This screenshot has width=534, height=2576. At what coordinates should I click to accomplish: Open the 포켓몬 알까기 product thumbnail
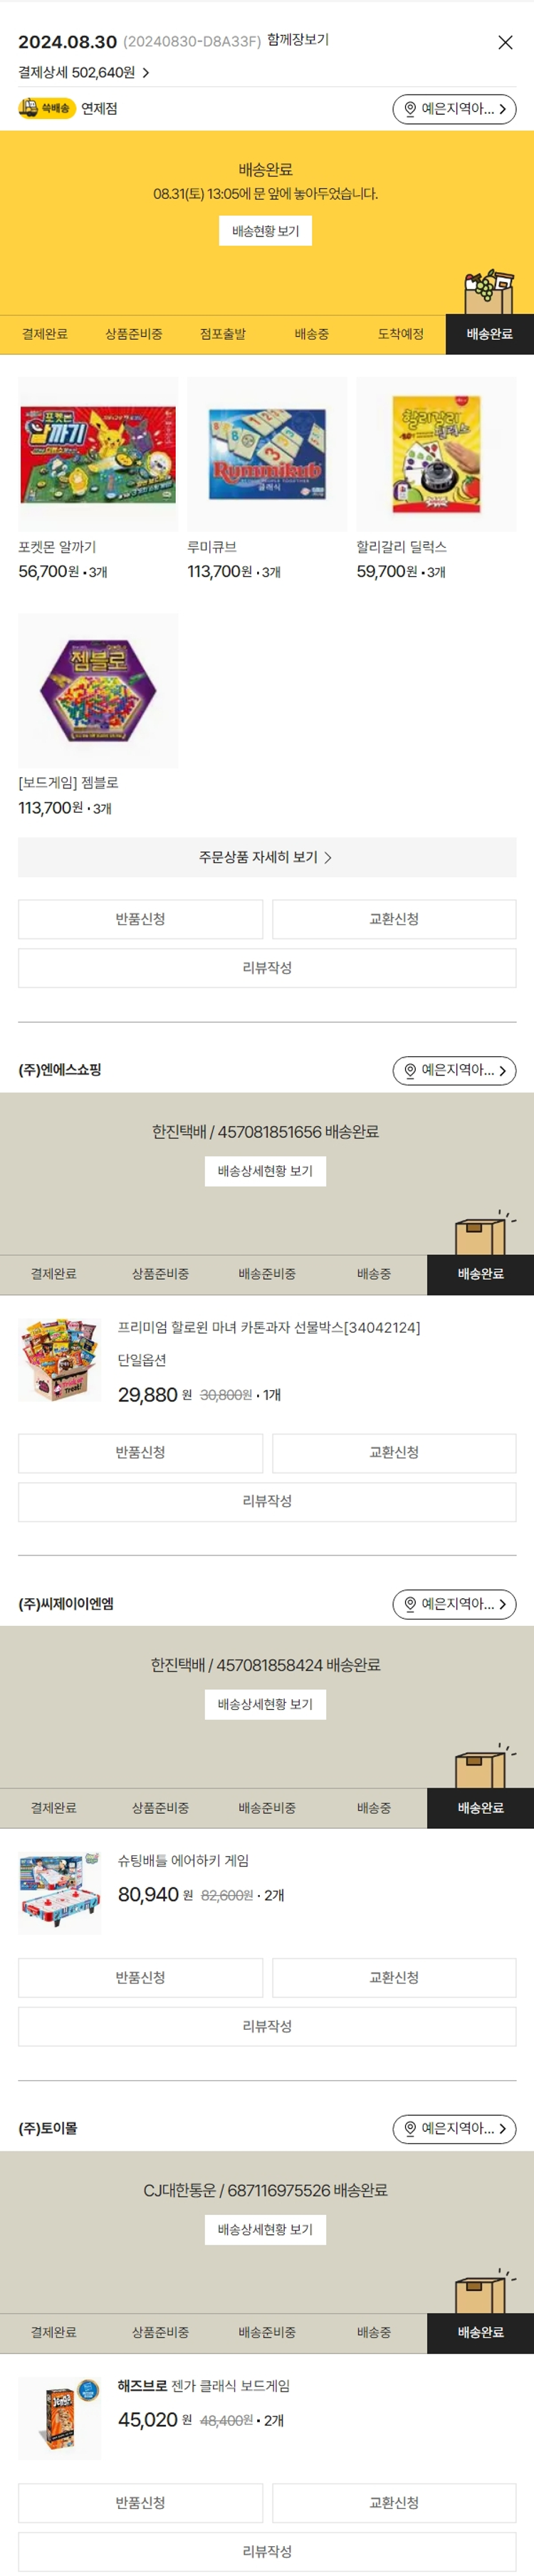(x=98, y=454)
